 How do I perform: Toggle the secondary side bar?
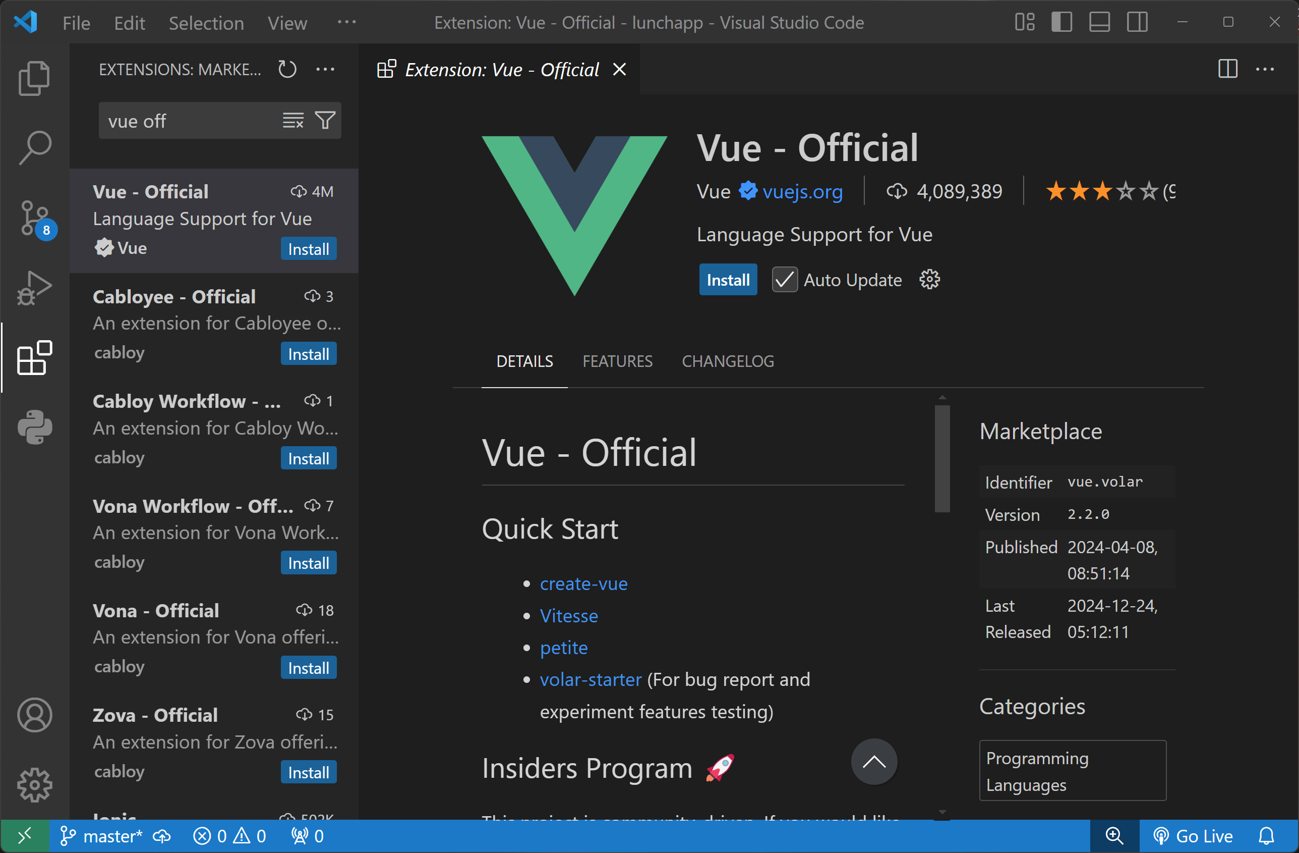(1137, 22)
